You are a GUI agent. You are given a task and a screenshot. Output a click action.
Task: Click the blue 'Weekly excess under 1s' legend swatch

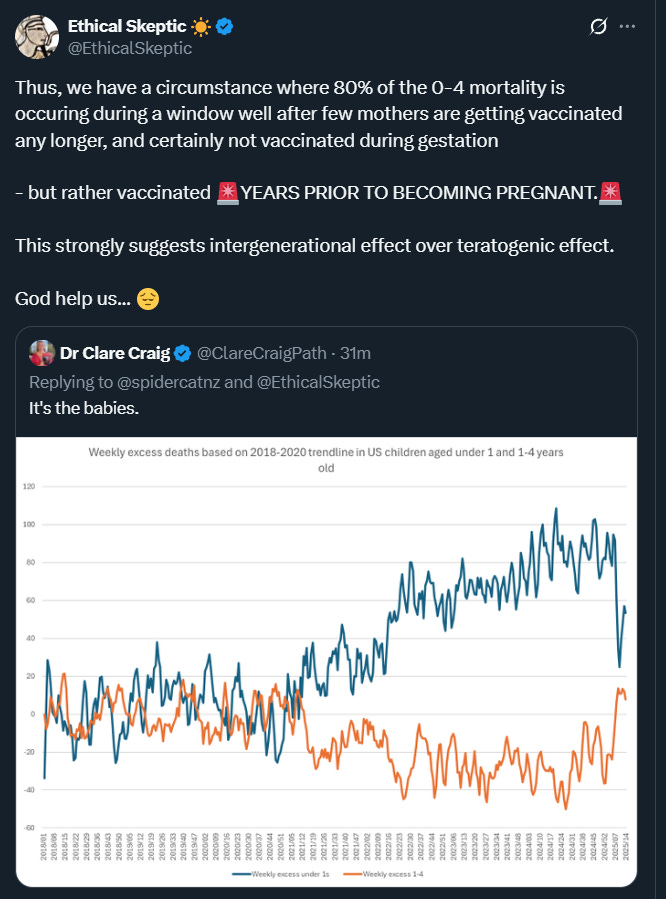(x=241, y=874)
